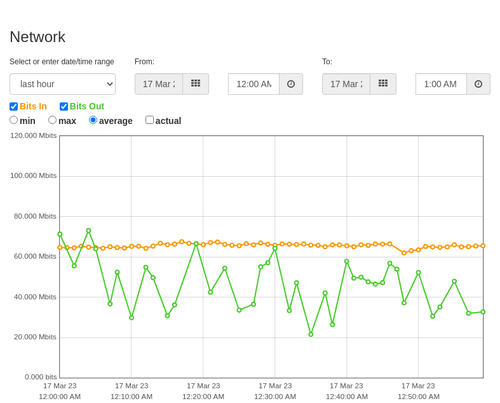Click the 0.000 bits axis label
The width and height of the screenshot is (500, 403).
(x=41, y=377)
